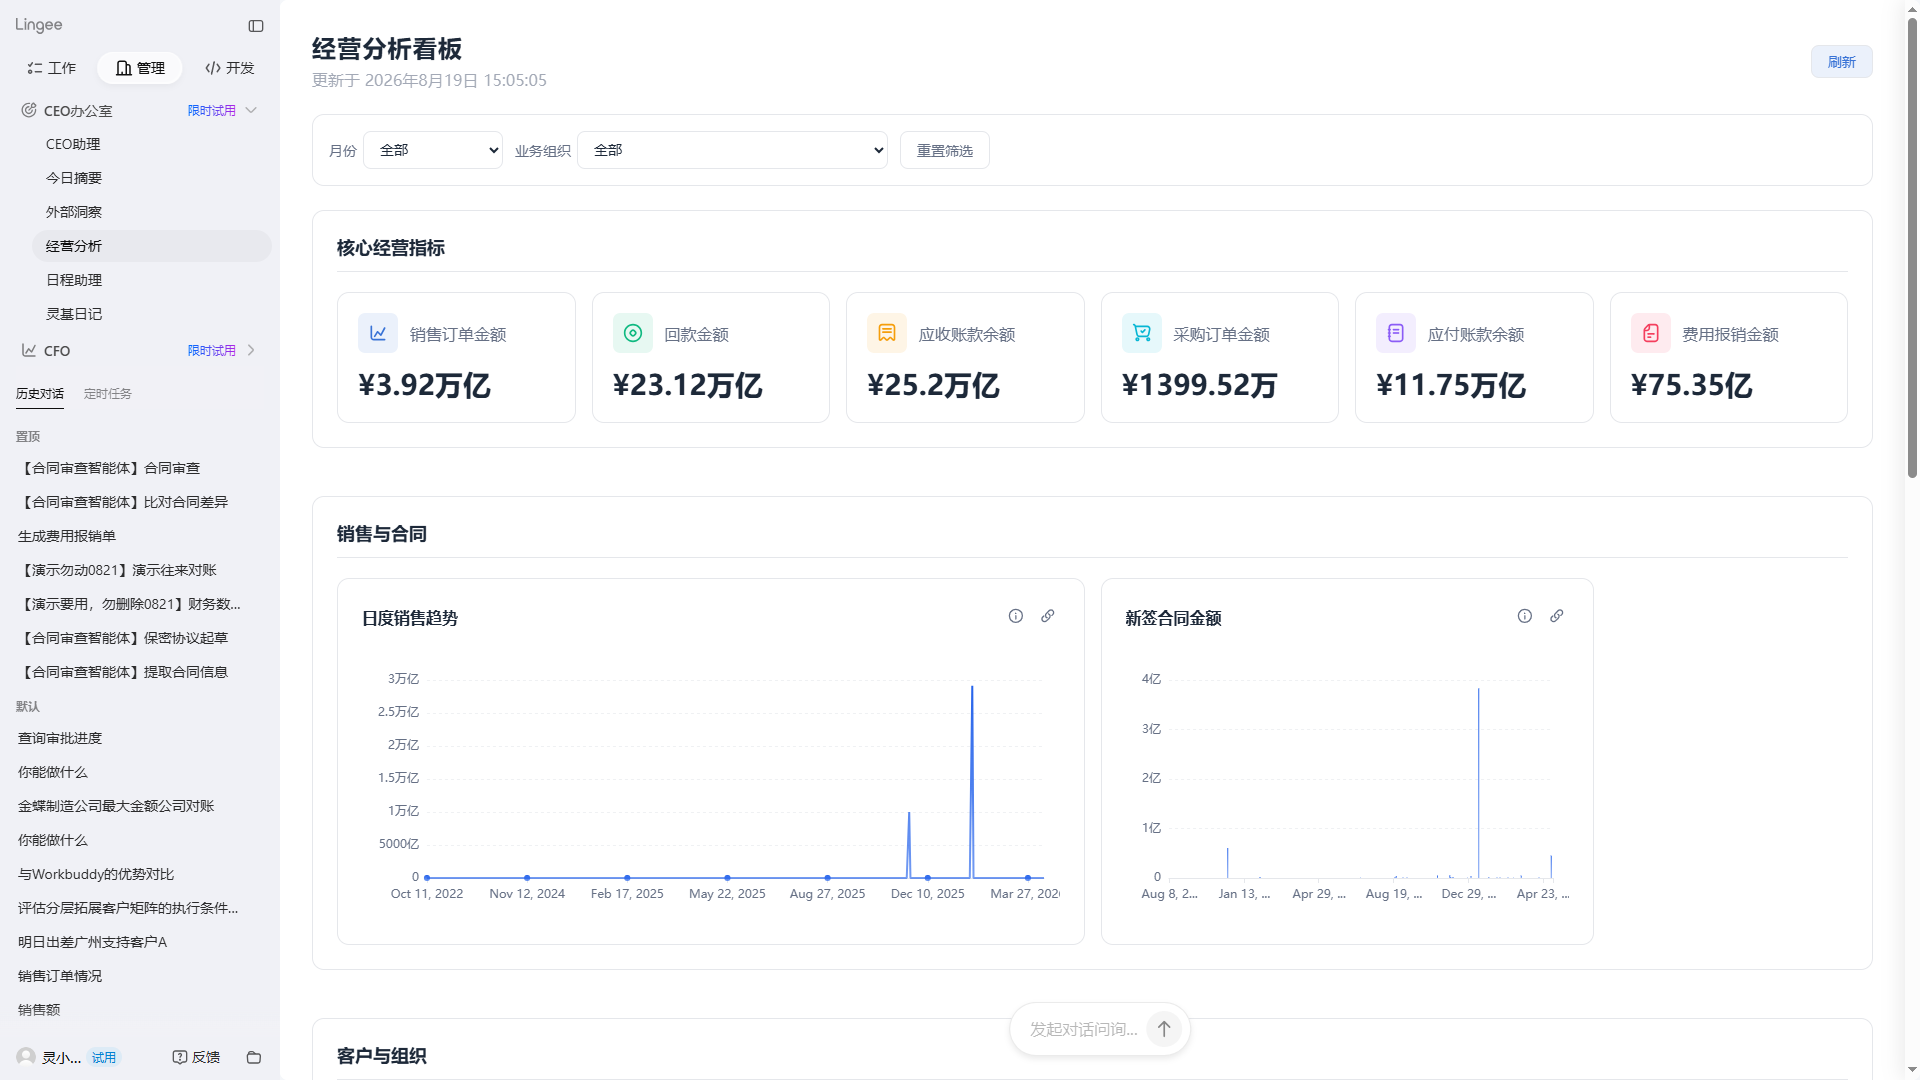1920x1080 pixels.
Task: Open 定时任务 tab
Action: pyautogui.click(x=108, y=394)
